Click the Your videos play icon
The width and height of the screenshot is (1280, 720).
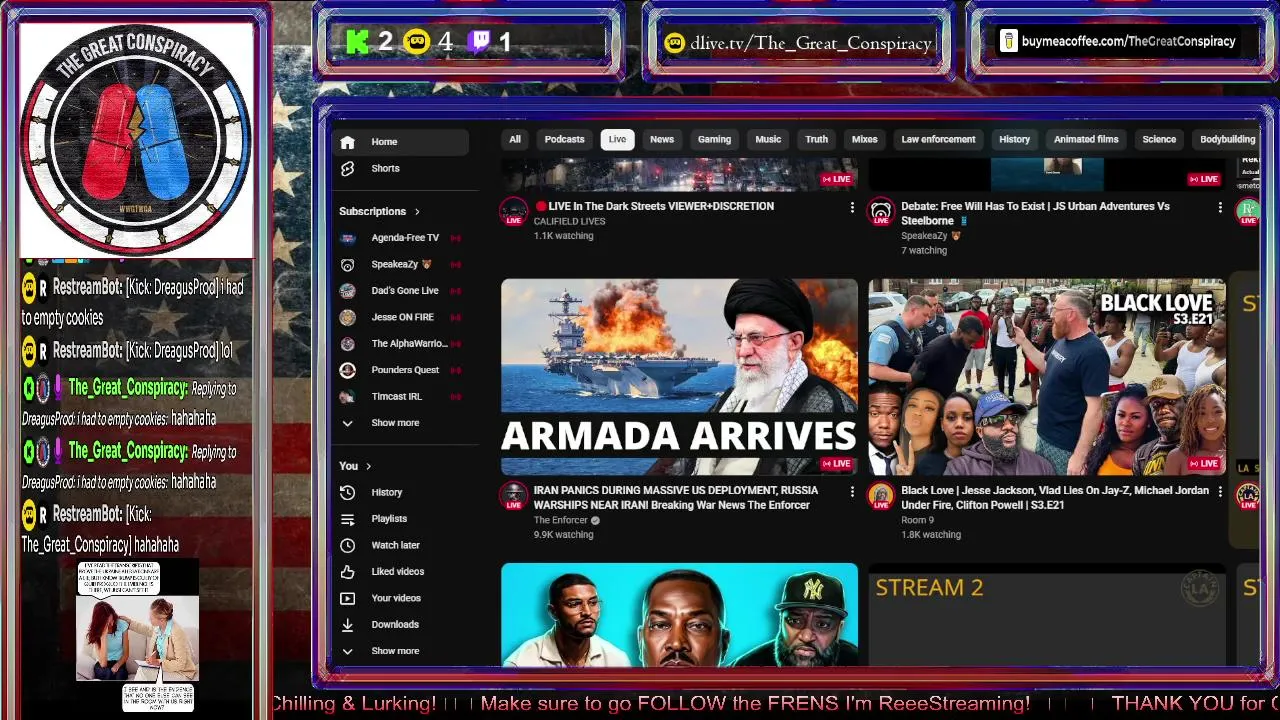click(x=347, y=598)
